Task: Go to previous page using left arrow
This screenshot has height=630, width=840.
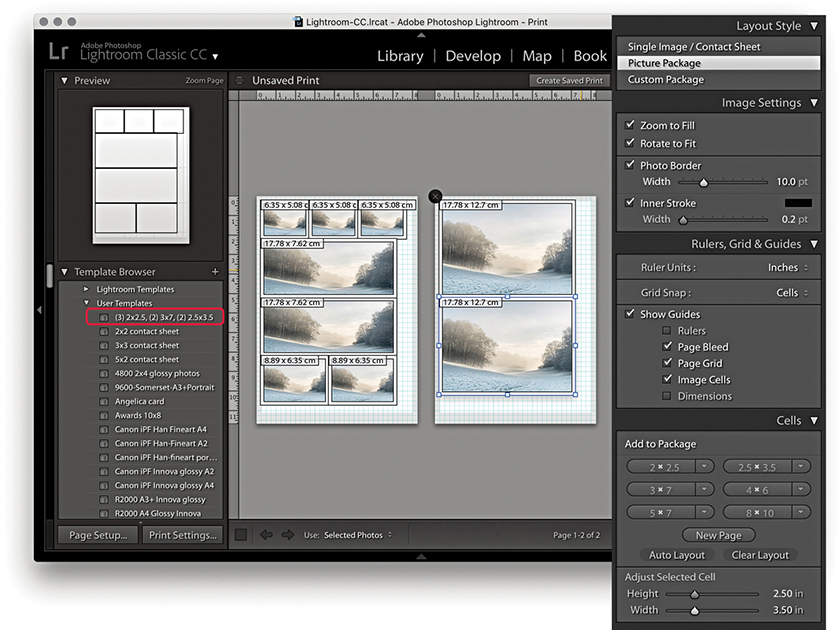Action: (267, 535)
